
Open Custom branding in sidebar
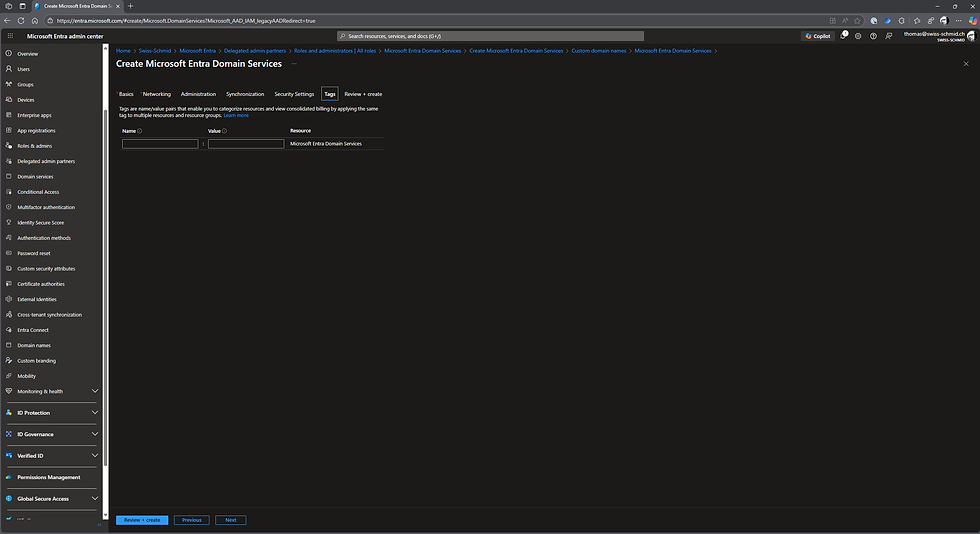36,361
